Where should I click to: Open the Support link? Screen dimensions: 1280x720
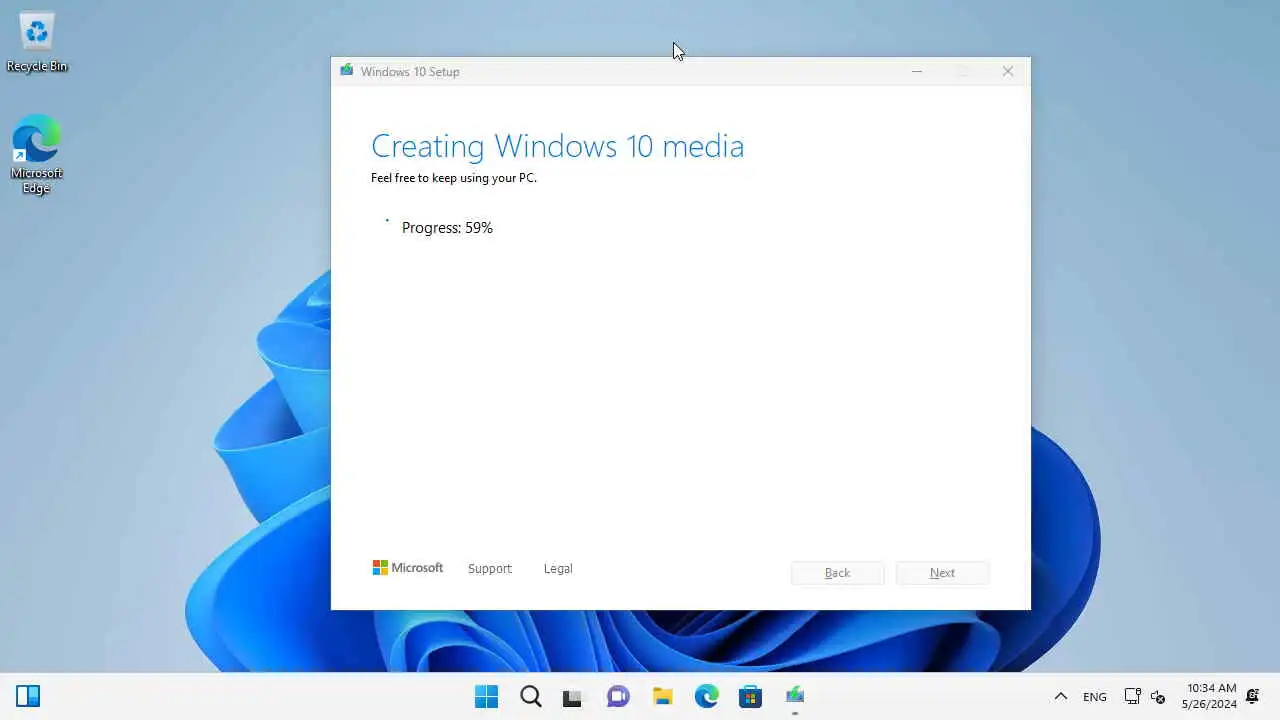click(x=489, y=568)
